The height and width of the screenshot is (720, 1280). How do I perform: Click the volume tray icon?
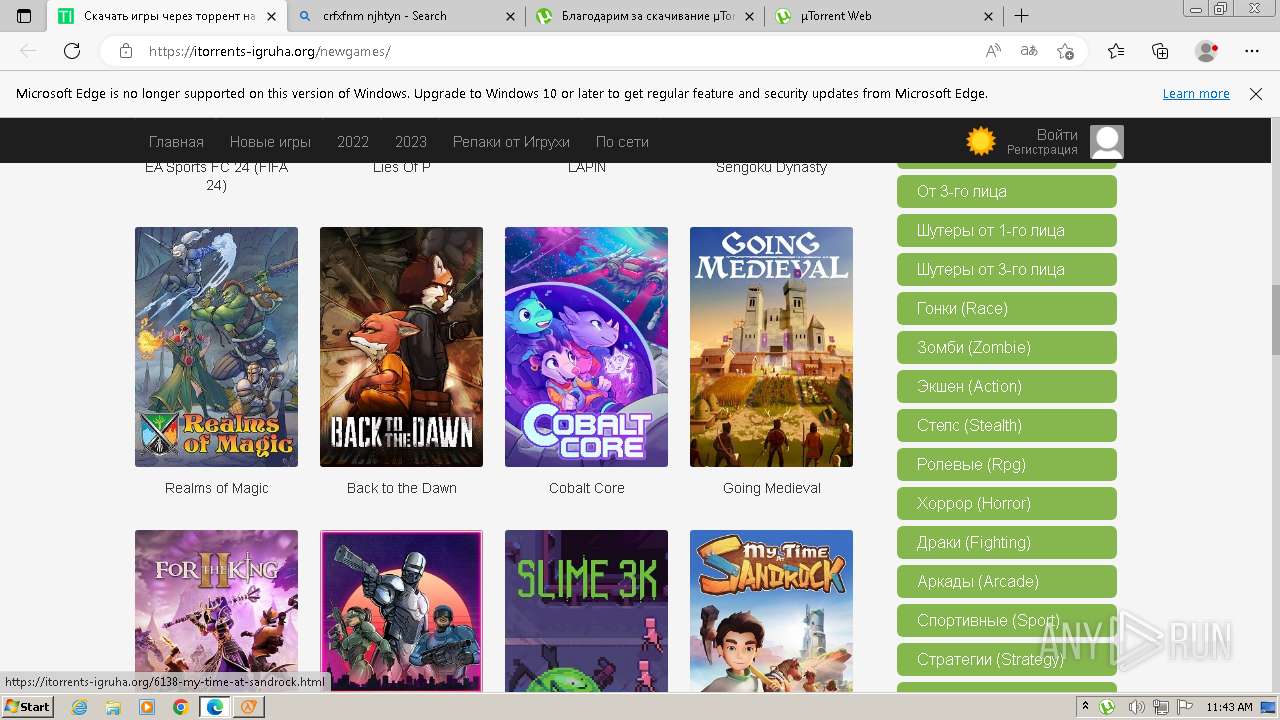[1137, 707]
